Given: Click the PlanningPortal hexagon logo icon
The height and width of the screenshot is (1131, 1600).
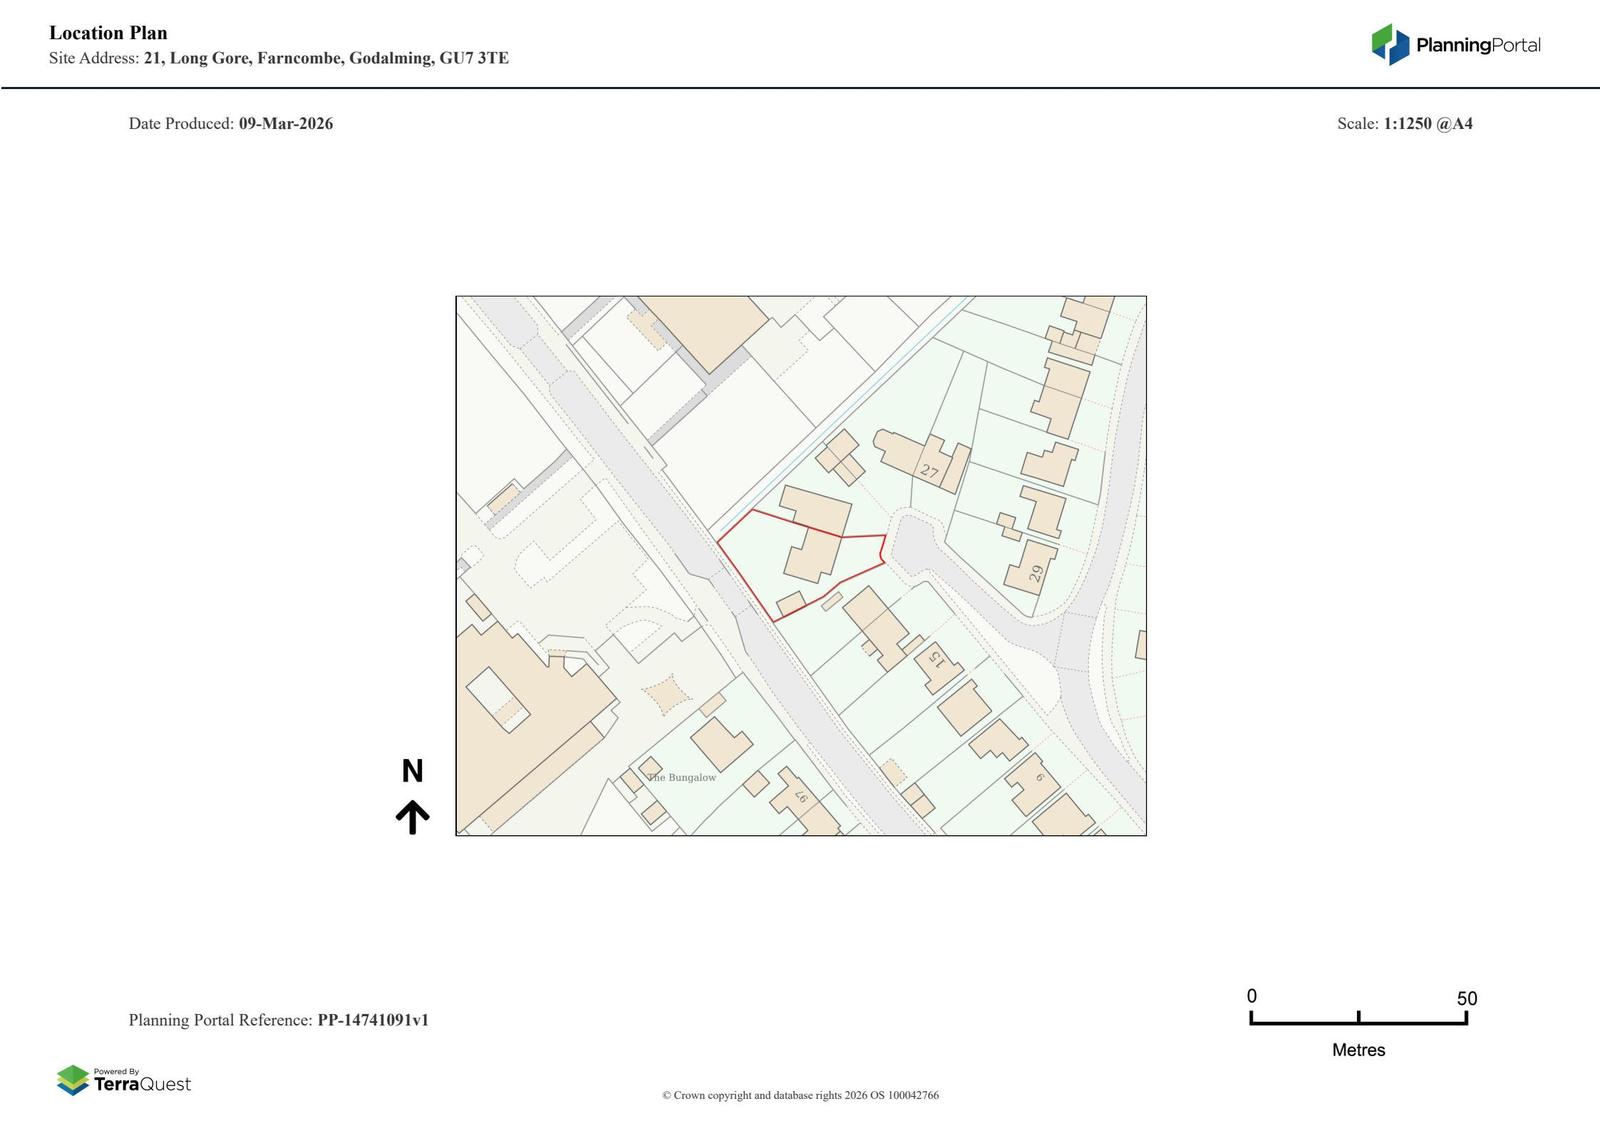Looking at the screenshot, I should (1389, 44).
